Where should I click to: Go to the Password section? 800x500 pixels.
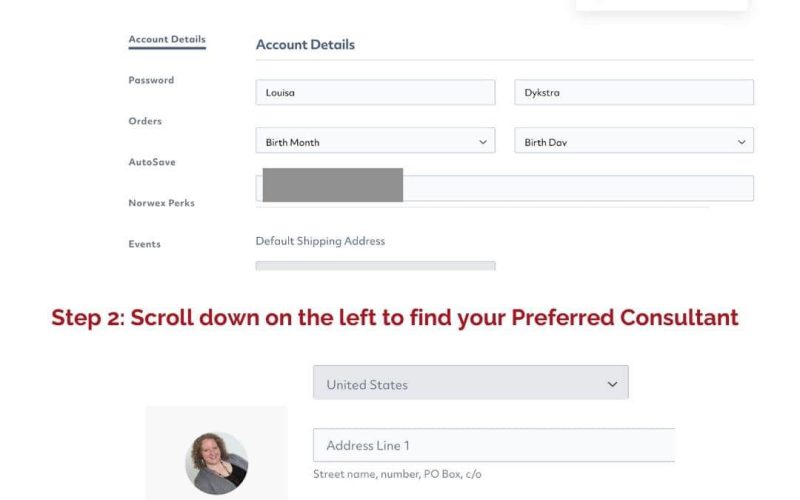[x=151, y=80]
